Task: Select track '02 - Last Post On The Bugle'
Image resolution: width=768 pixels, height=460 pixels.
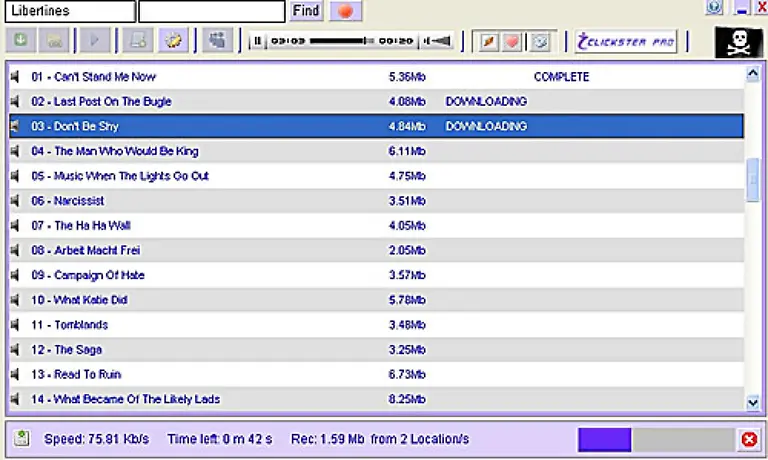Action: [x=376, y=101]
